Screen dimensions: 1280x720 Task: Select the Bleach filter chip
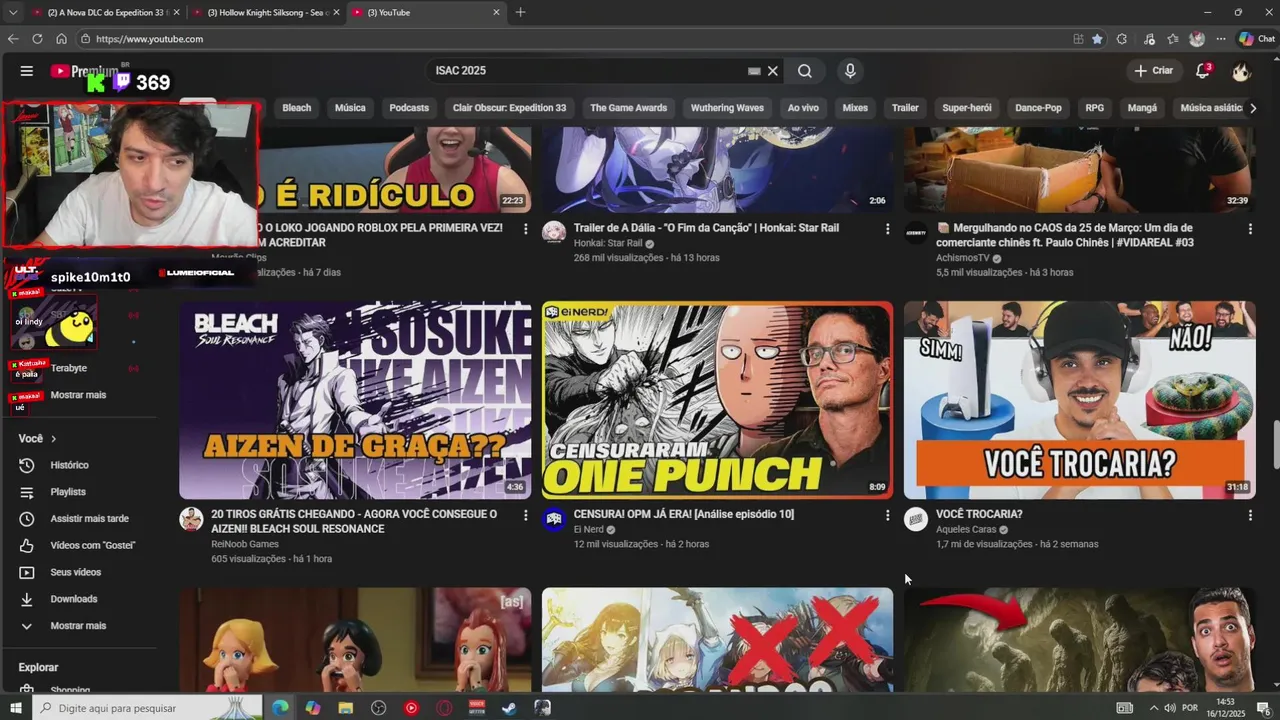(296, 108)
